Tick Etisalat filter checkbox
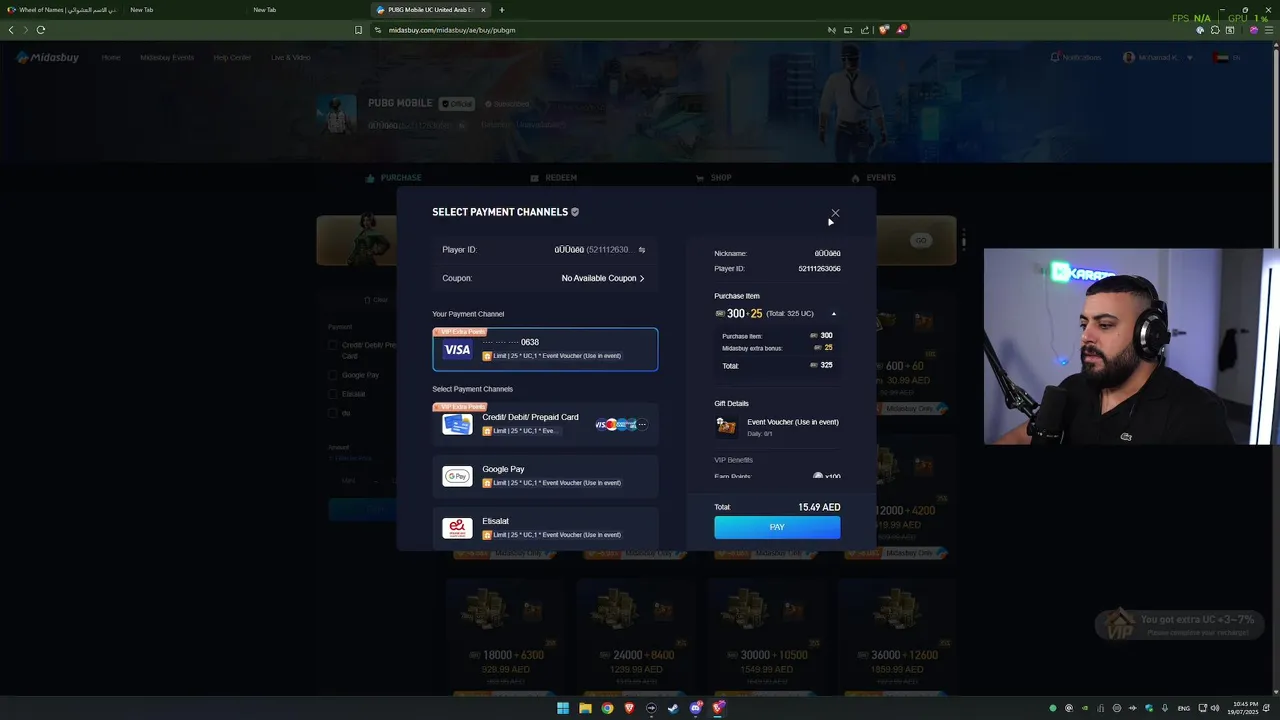Viewport: 1280px width, 720px height. pyautogui.click(x=333, y=394)
